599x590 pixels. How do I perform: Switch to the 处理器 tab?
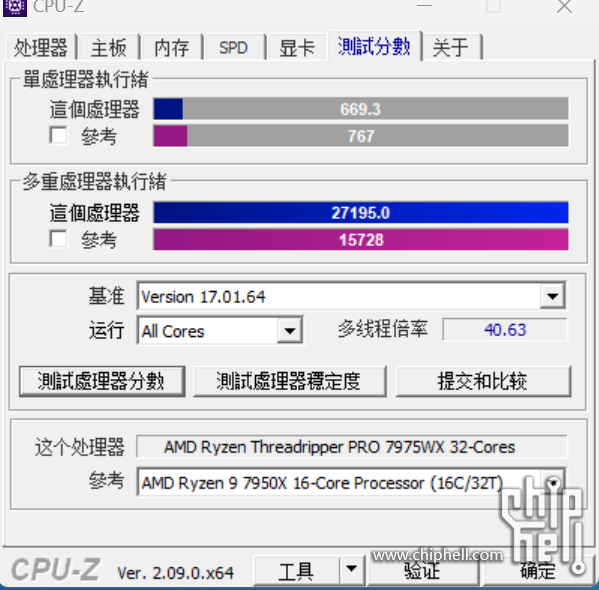40,48
